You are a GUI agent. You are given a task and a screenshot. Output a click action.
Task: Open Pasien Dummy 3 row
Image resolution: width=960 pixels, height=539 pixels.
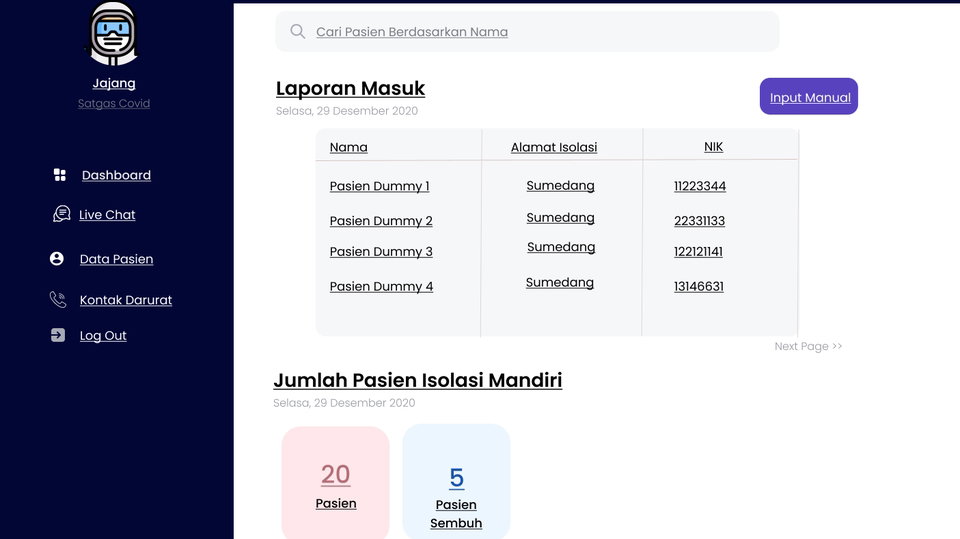(x=381, y=252)
